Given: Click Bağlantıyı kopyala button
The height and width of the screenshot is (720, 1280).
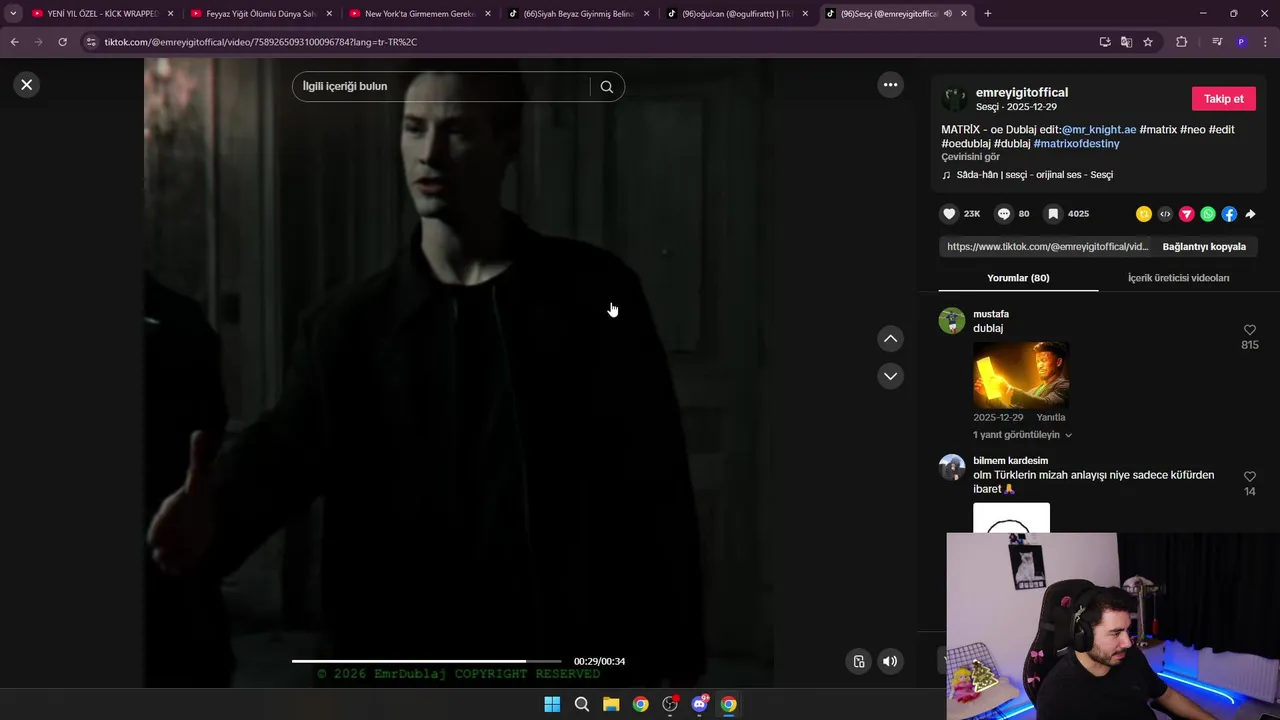Looking at the screenshot, I should pyautogui.click(x=1204, y=247).
